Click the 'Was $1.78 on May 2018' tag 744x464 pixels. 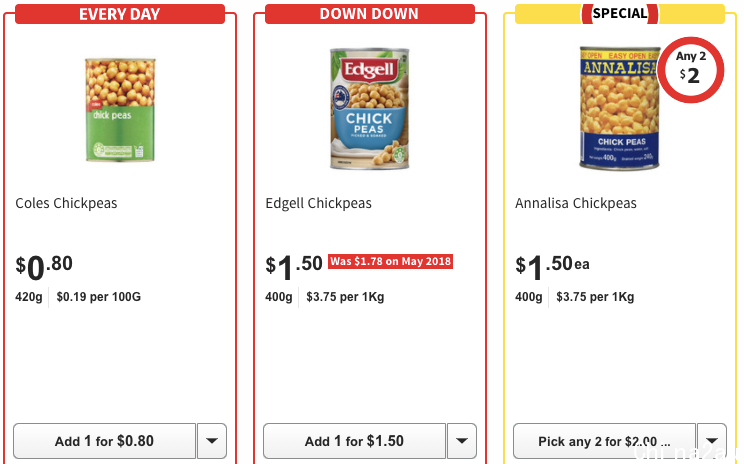(391, 261)
